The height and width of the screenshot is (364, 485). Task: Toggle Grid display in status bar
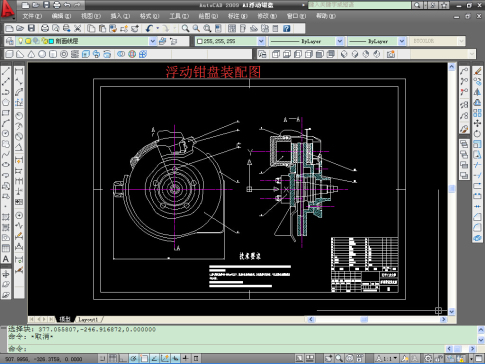tap(113, 359)
